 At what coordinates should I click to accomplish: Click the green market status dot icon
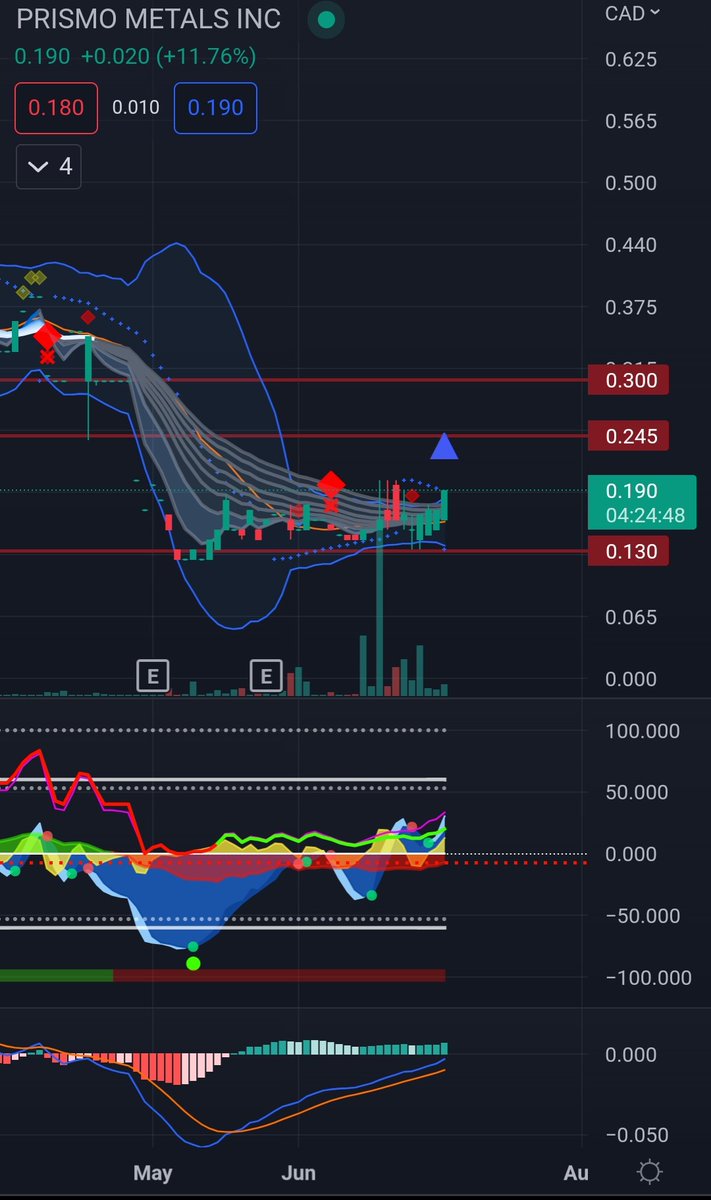[324, 19]
